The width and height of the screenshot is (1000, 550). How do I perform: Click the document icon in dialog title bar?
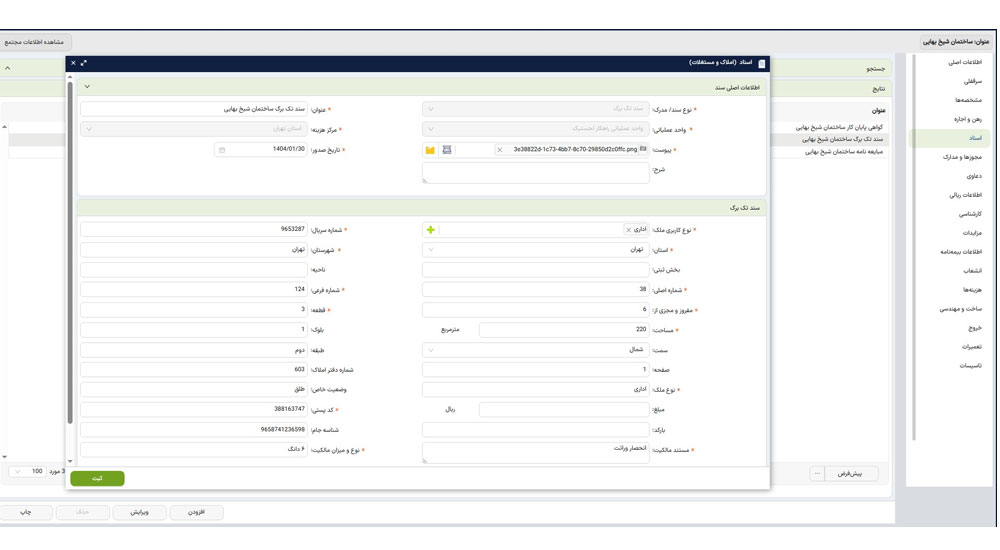[762, 63]
